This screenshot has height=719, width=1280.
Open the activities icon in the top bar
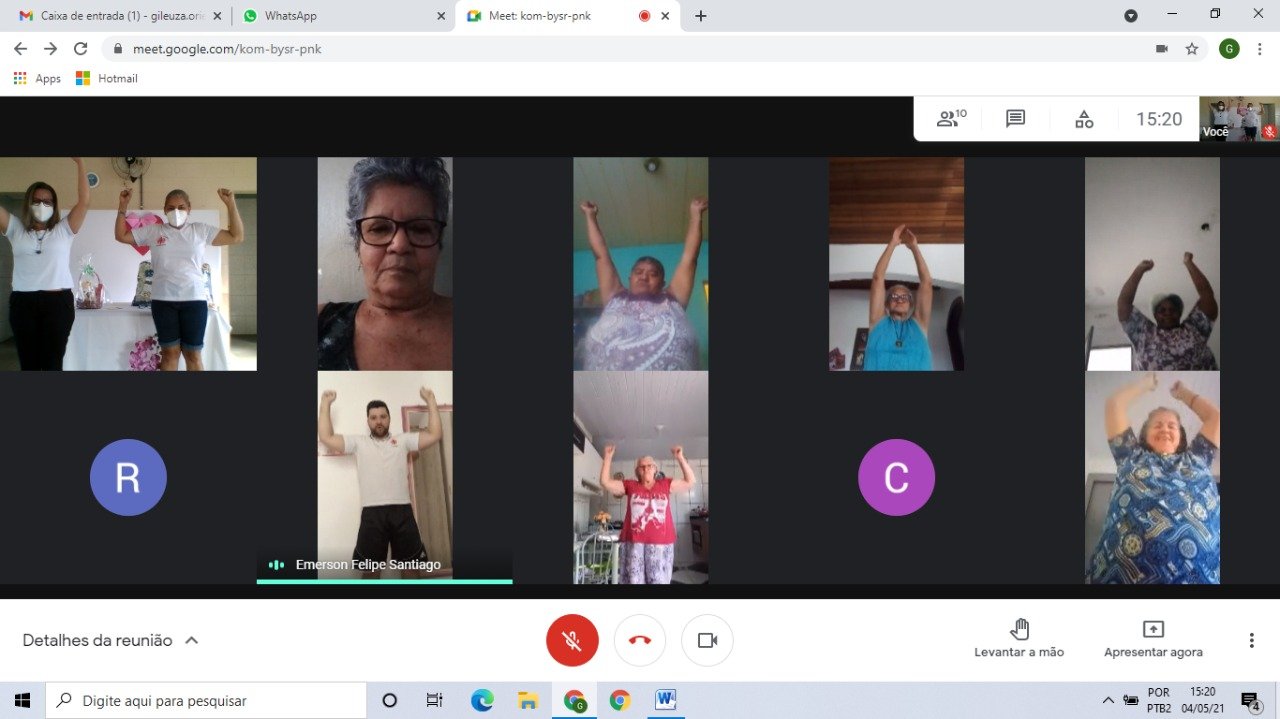pyautogui.click(x=1083, y=118)
